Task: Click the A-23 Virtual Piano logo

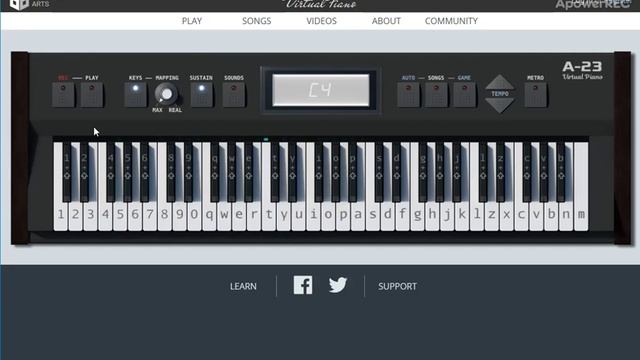Action: tap(582, 70)
